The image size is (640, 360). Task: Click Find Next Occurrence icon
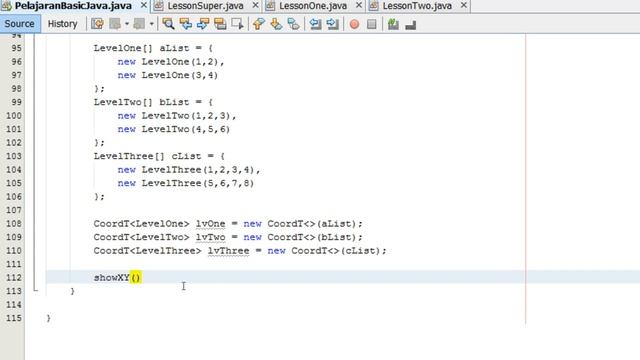[203, 24]
